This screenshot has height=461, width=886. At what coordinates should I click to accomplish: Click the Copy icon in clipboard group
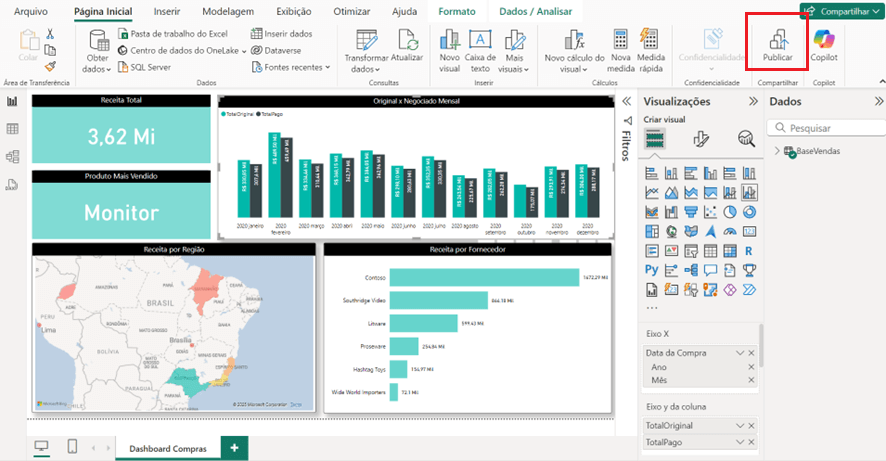point(50,50)
